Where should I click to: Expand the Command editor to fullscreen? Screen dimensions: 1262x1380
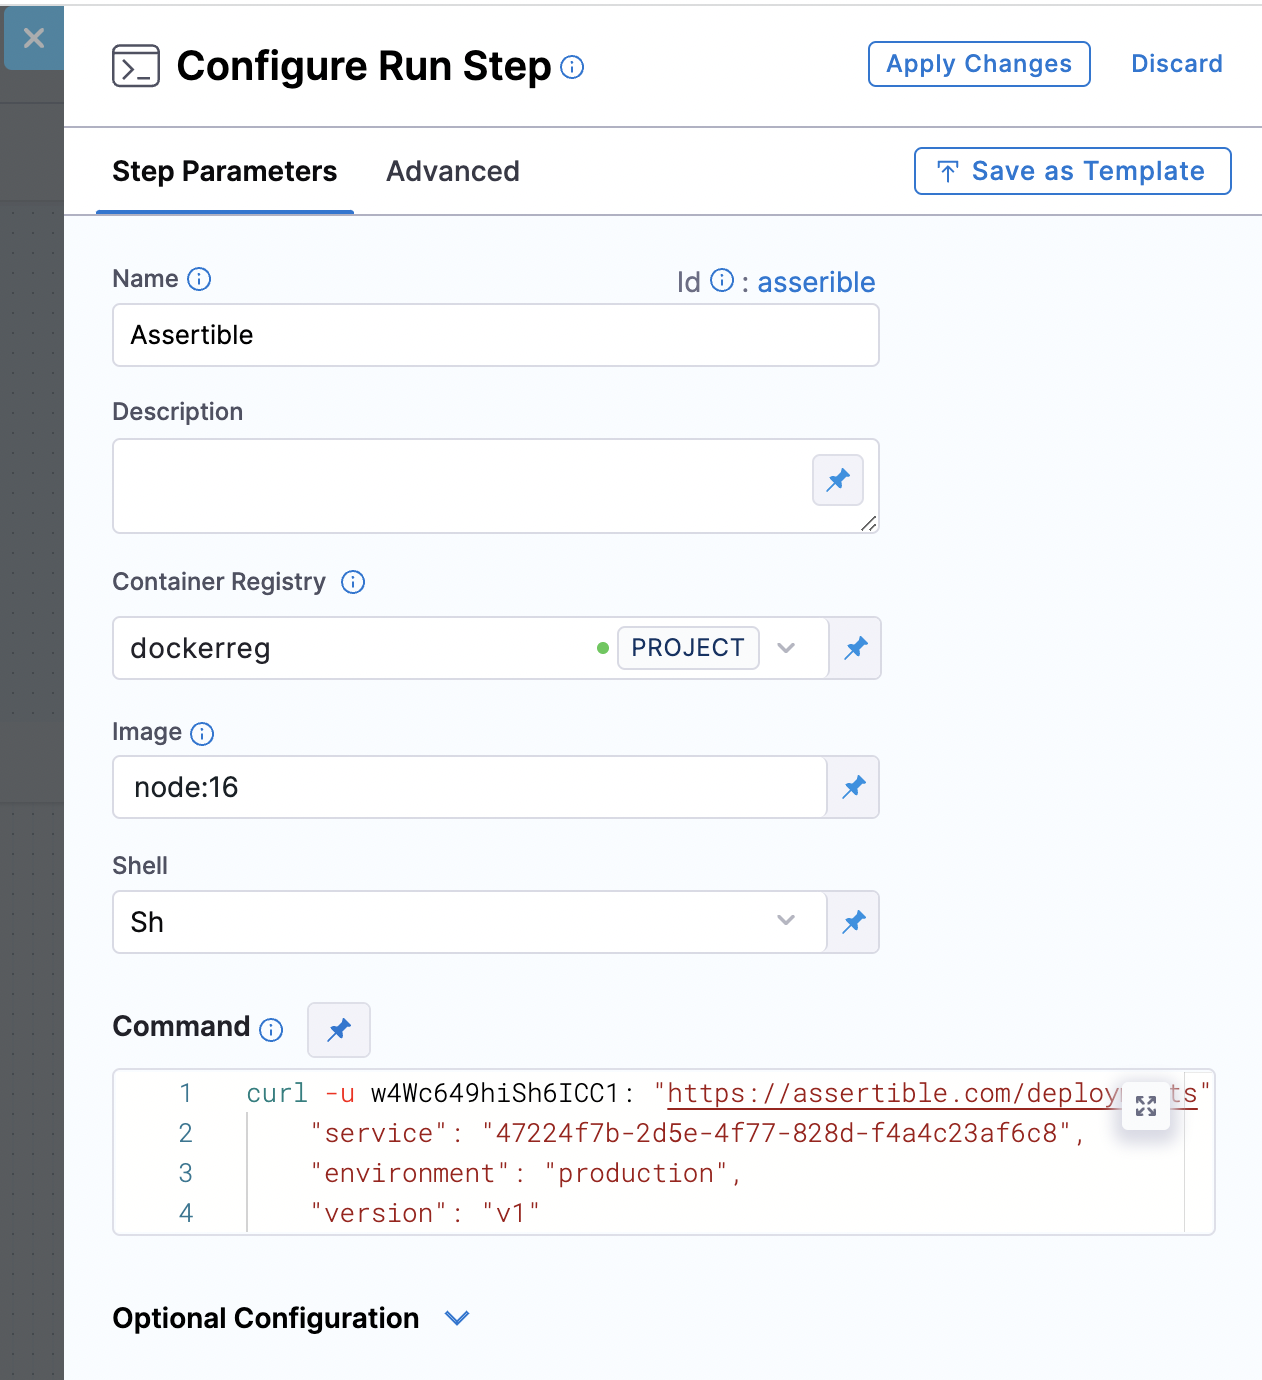1146,1107
